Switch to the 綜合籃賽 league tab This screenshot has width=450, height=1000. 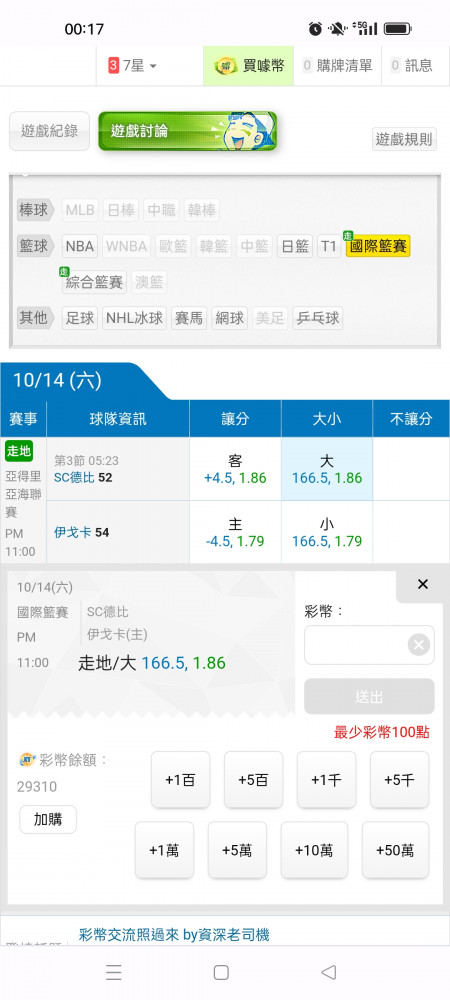(94, 282)
